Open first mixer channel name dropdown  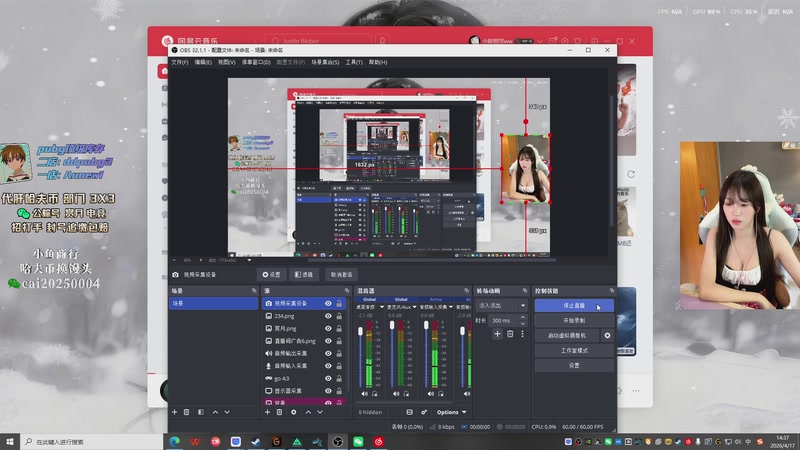tap(382, 307)
